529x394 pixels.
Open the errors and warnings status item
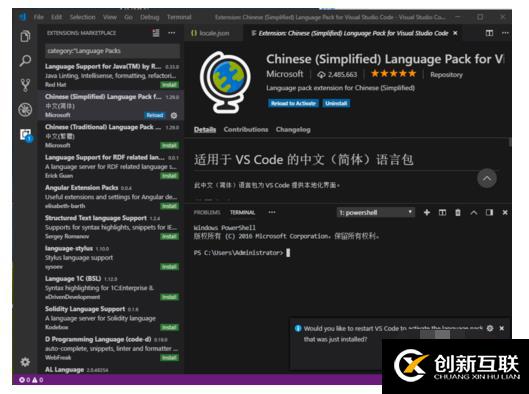[x=31, y=380]
